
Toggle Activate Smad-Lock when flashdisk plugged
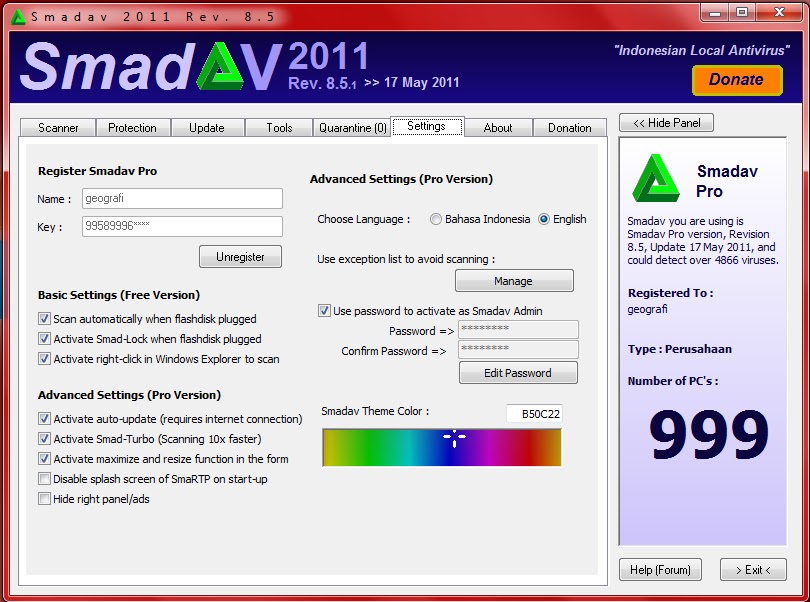pyautogui.click(x=44, y=339)
